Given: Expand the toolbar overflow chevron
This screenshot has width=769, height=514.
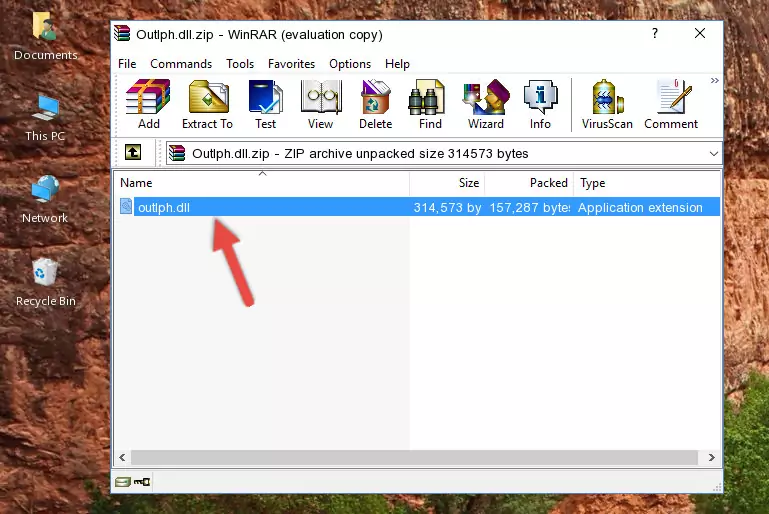Looking at the screenshot, I should point(715,80).
